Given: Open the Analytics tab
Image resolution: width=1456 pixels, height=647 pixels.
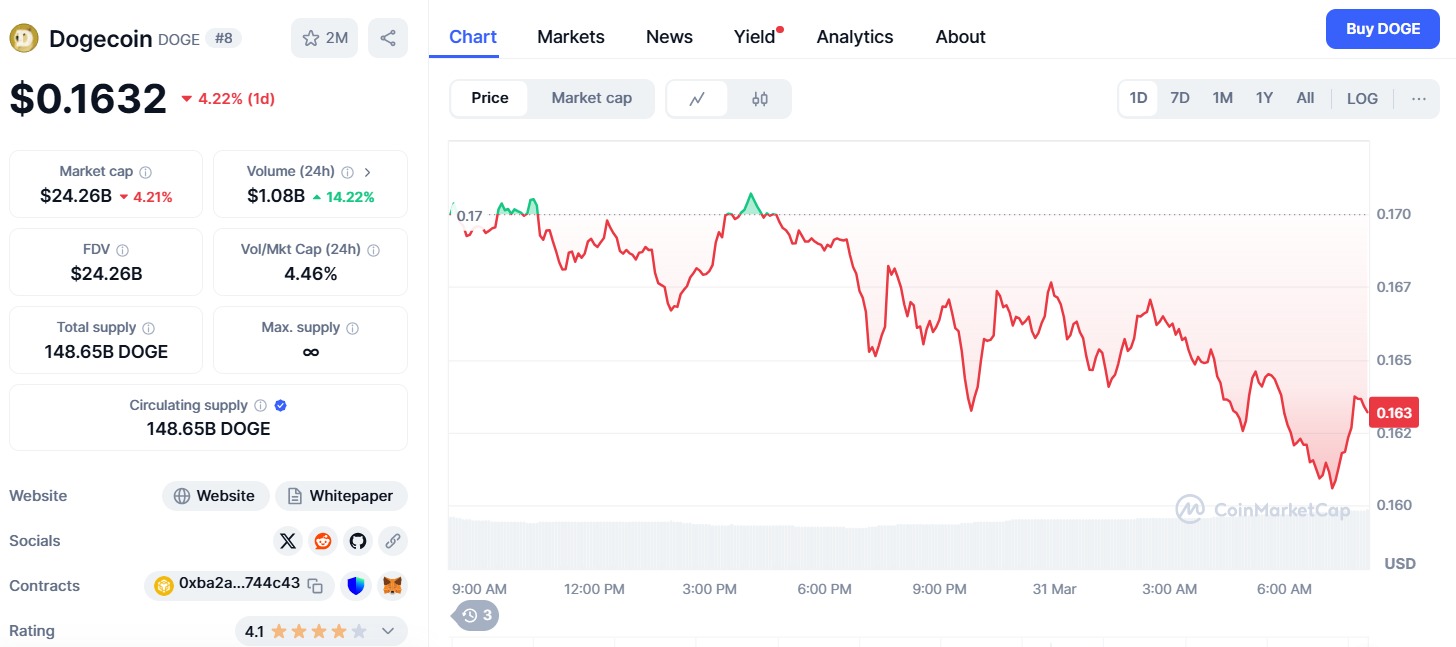Looking at the screenshot, I should point(854,37).
